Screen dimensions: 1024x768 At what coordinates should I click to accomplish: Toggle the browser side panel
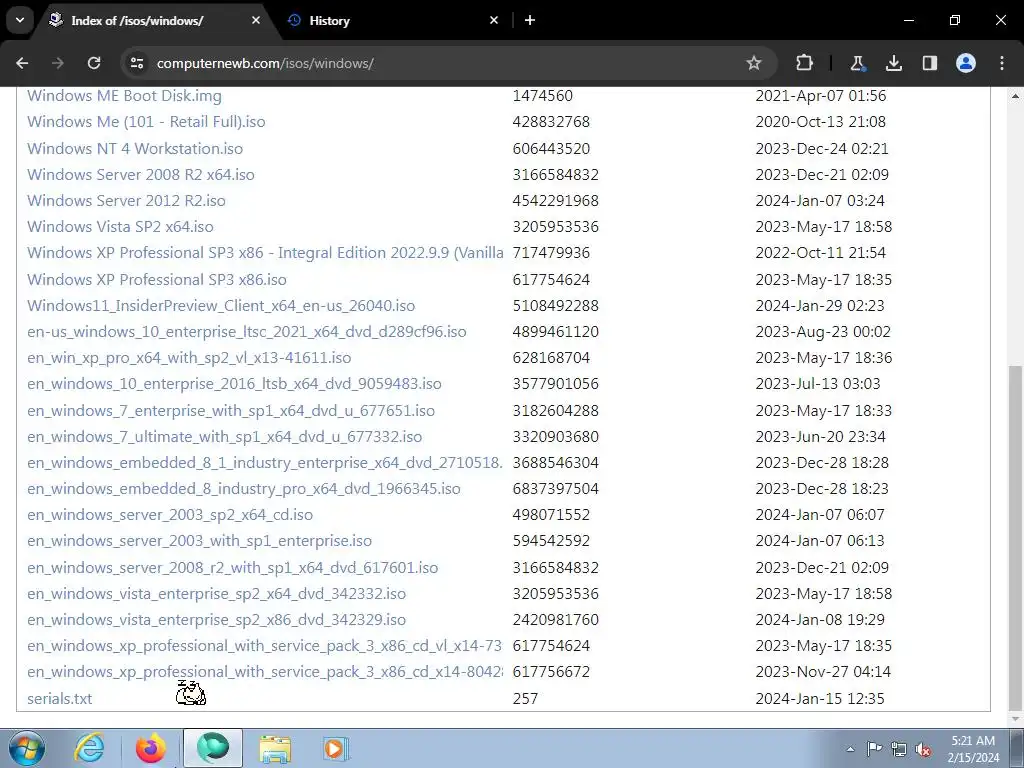click(929, 63)
